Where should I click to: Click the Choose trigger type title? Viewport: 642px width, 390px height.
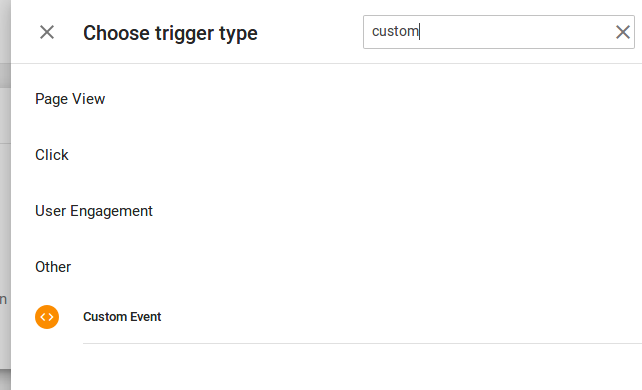point(170,33)
